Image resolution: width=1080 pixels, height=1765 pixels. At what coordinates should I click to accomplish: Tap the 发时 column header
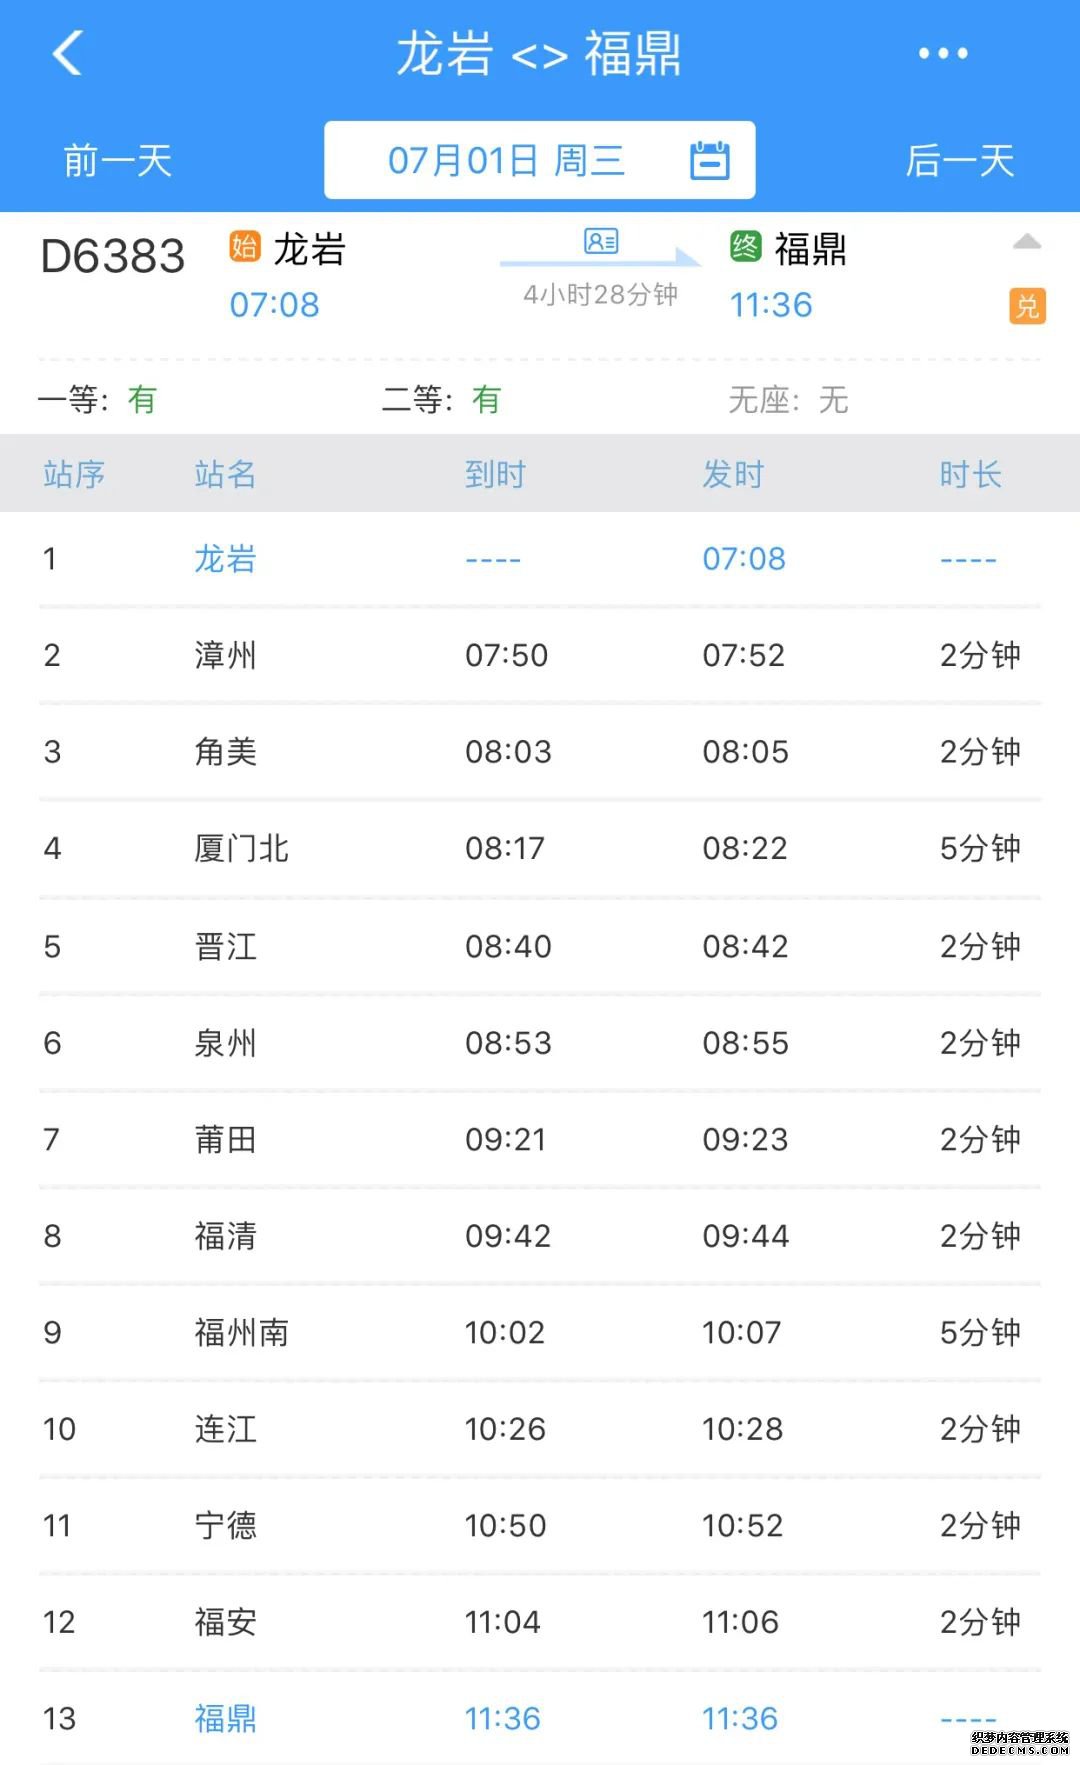click(733, 474)
